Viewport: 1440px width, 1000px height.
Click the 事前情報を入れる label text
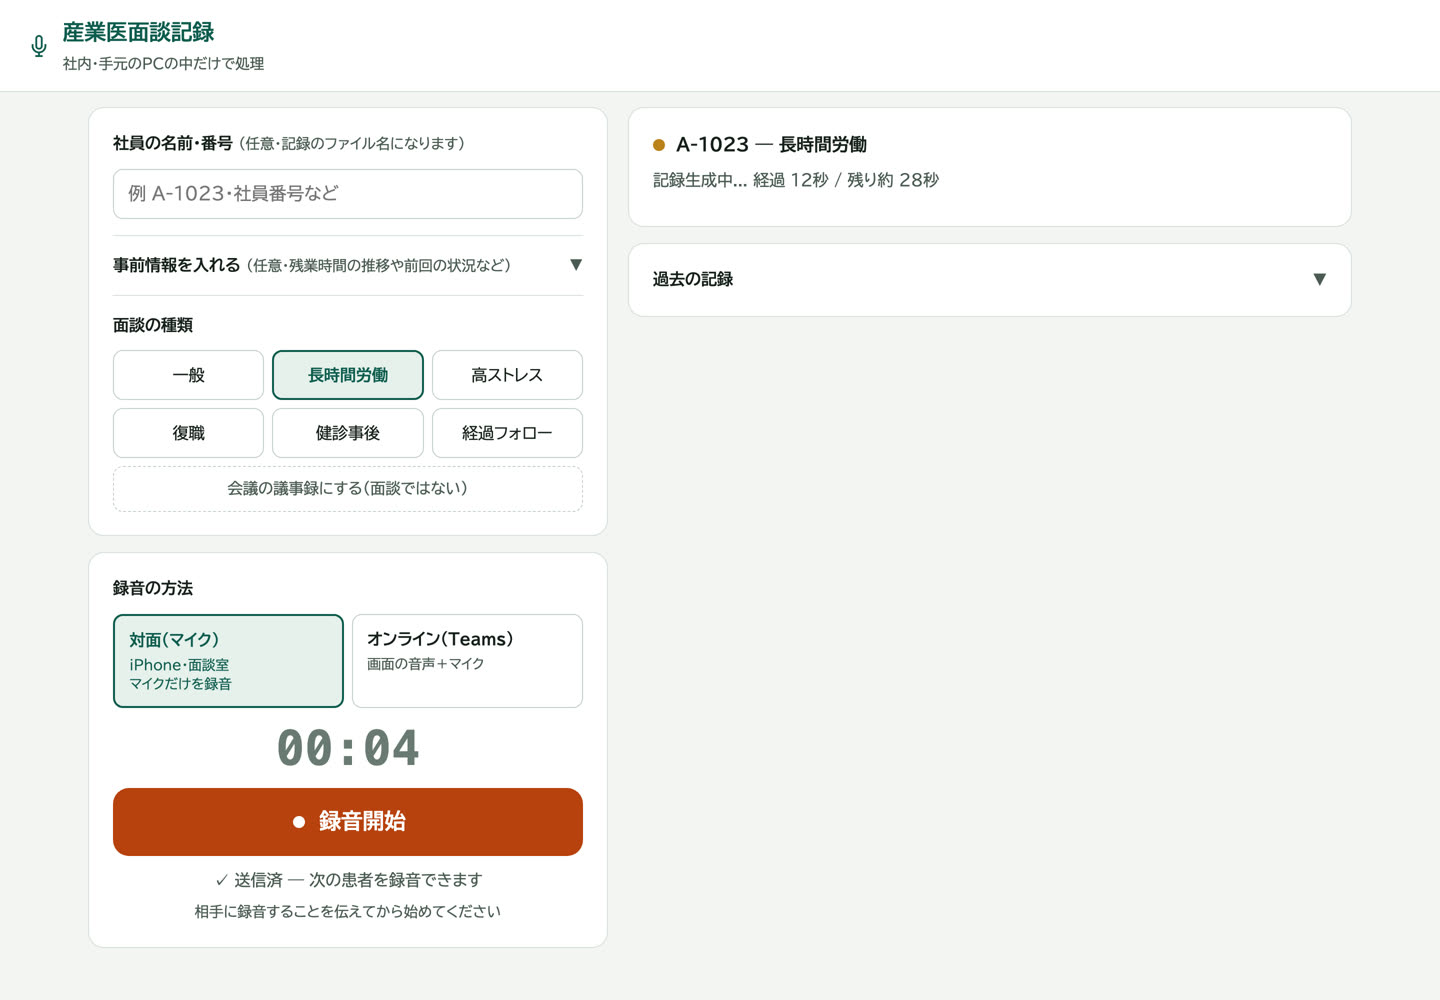point(177,265)
